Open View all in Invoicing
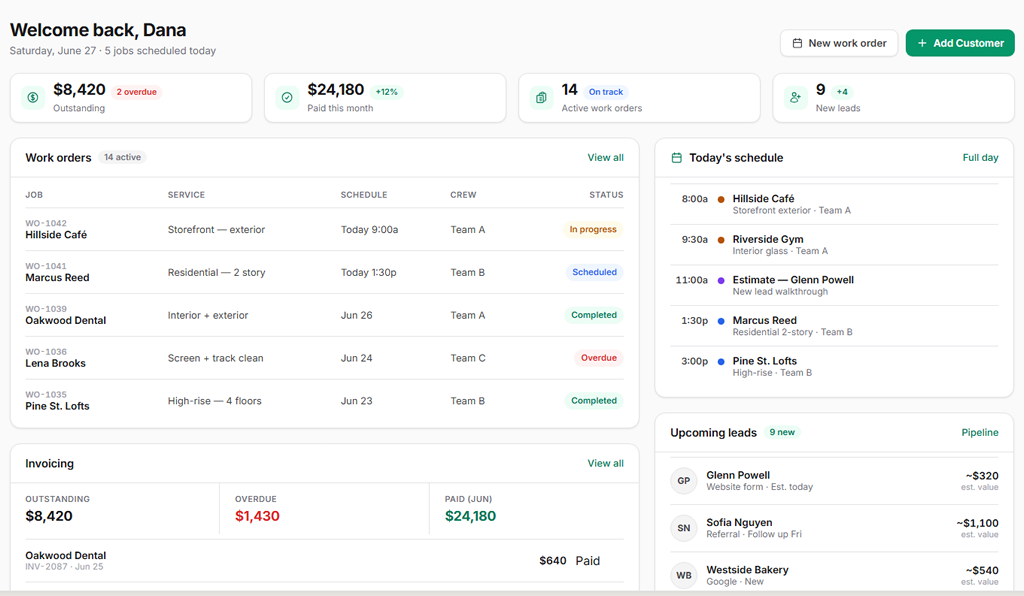Screen dimensions: 1024x596 click(605, 463)
